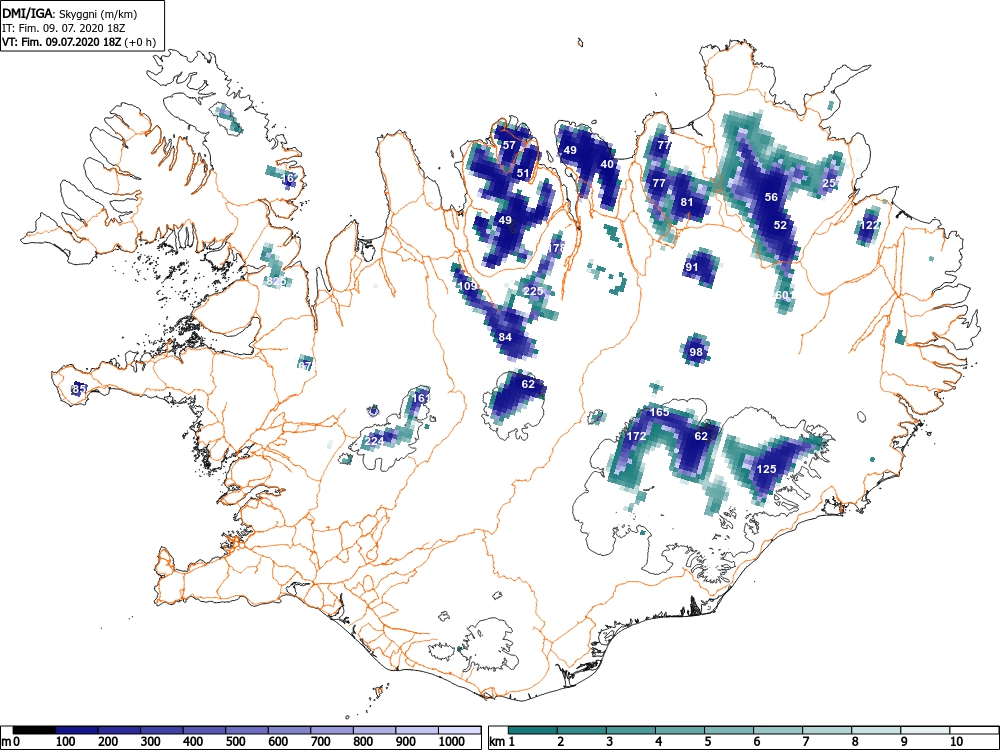1000x750 pixels.
Task: Click the visibility value 57 on the map
Action: 509,145
